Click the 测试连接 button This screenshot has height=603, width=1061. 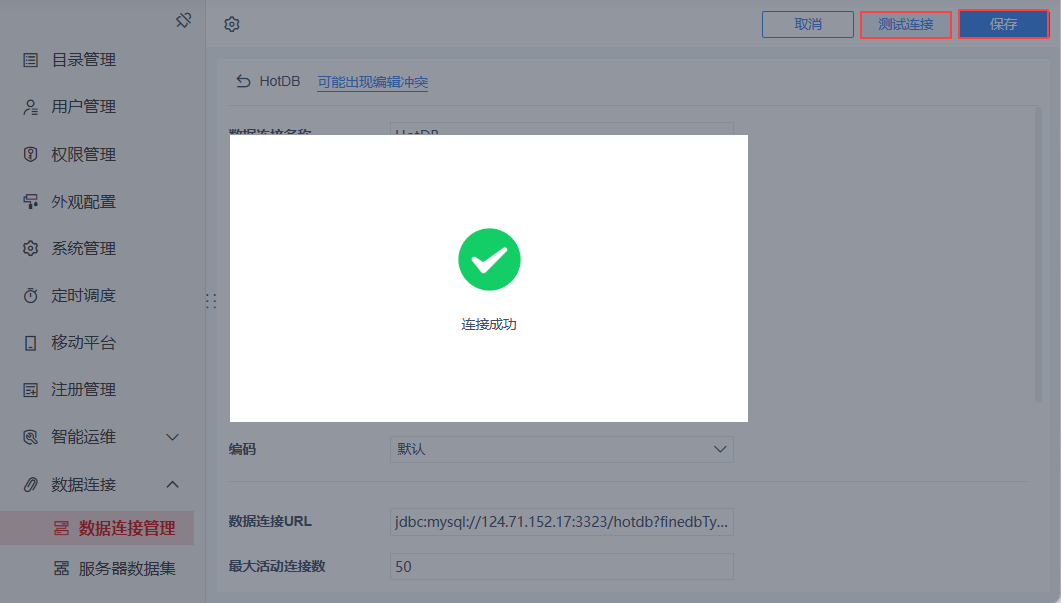[x=905, y=24]
